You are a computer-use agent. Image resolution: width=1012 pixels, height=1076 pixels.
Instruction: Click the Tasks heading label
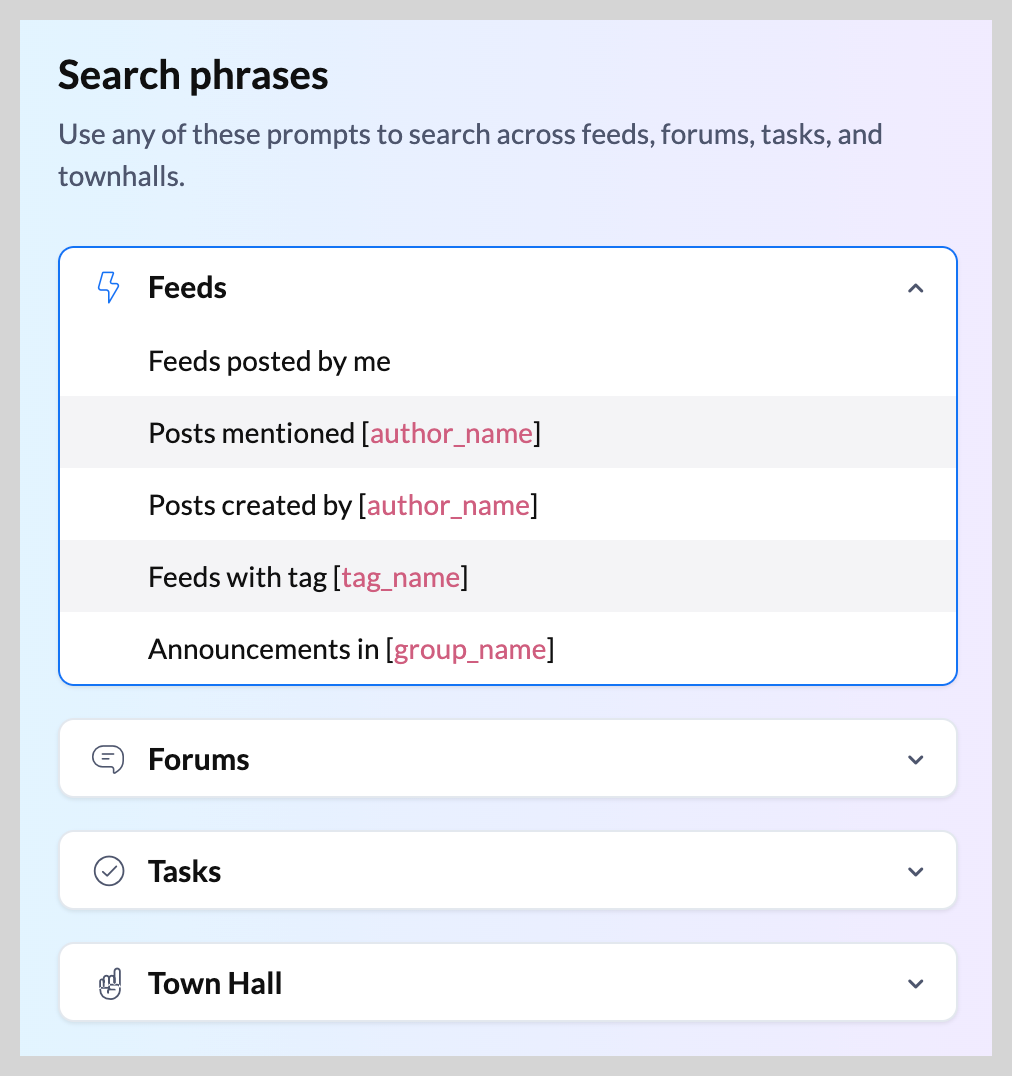click(x=185, y=872)
